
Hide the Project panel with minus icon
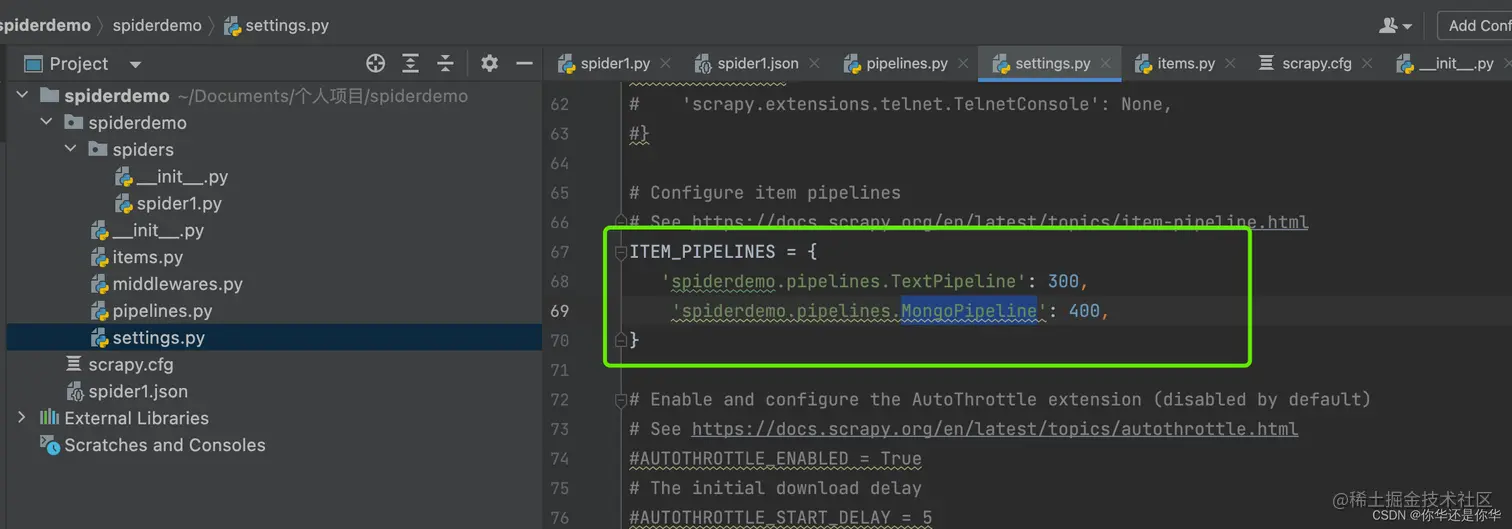click(524, 63)
